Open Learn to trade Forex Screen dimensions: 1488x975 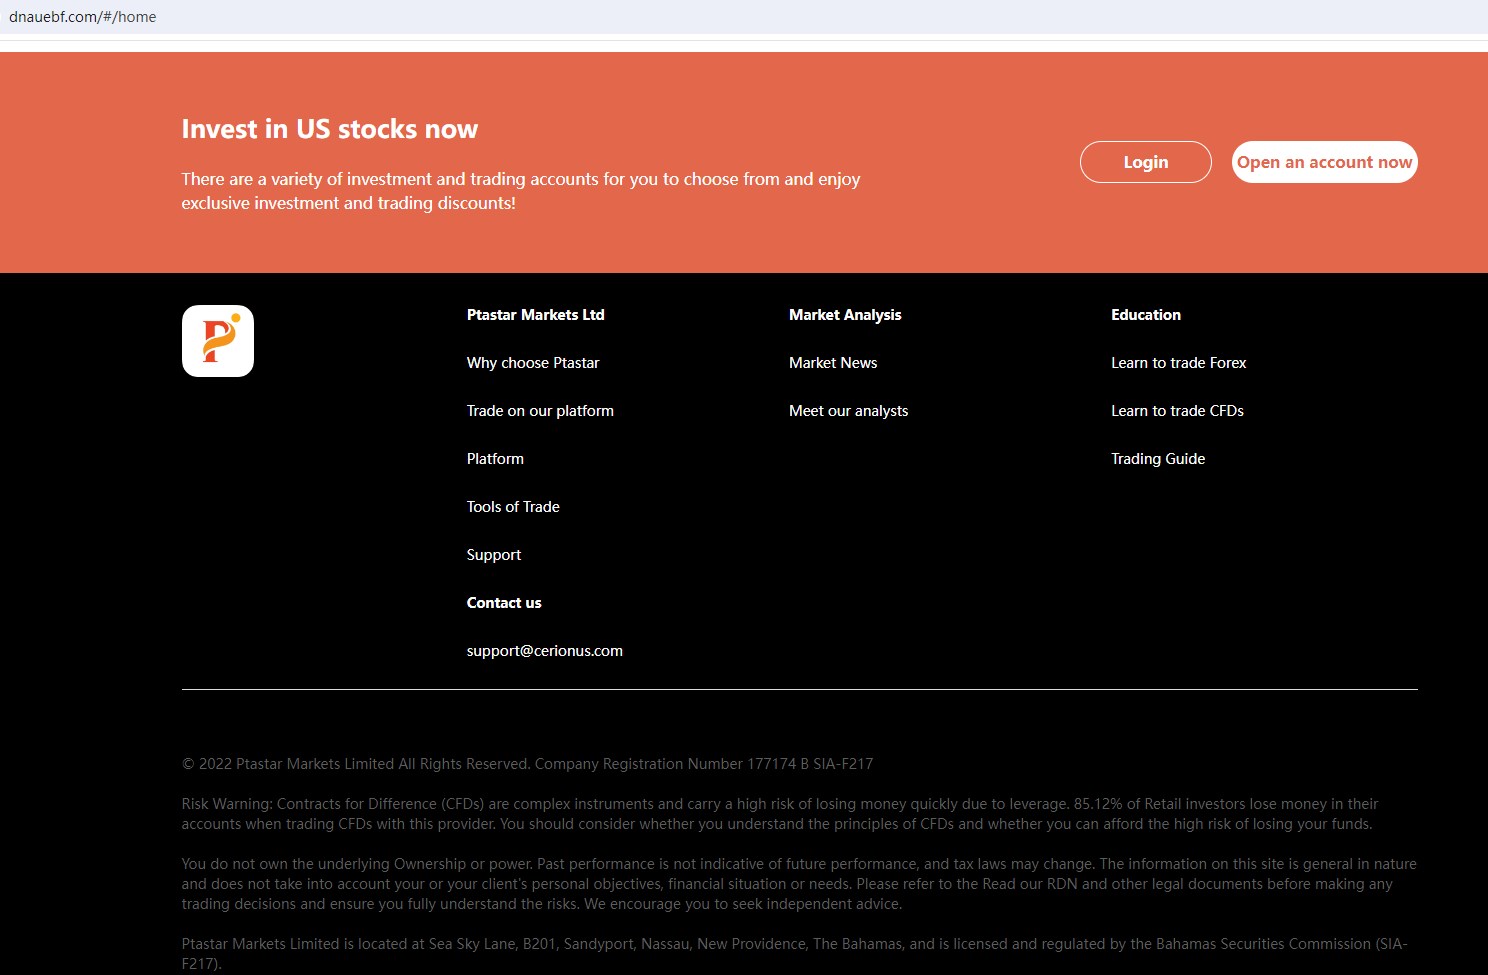pos(1179,363)
